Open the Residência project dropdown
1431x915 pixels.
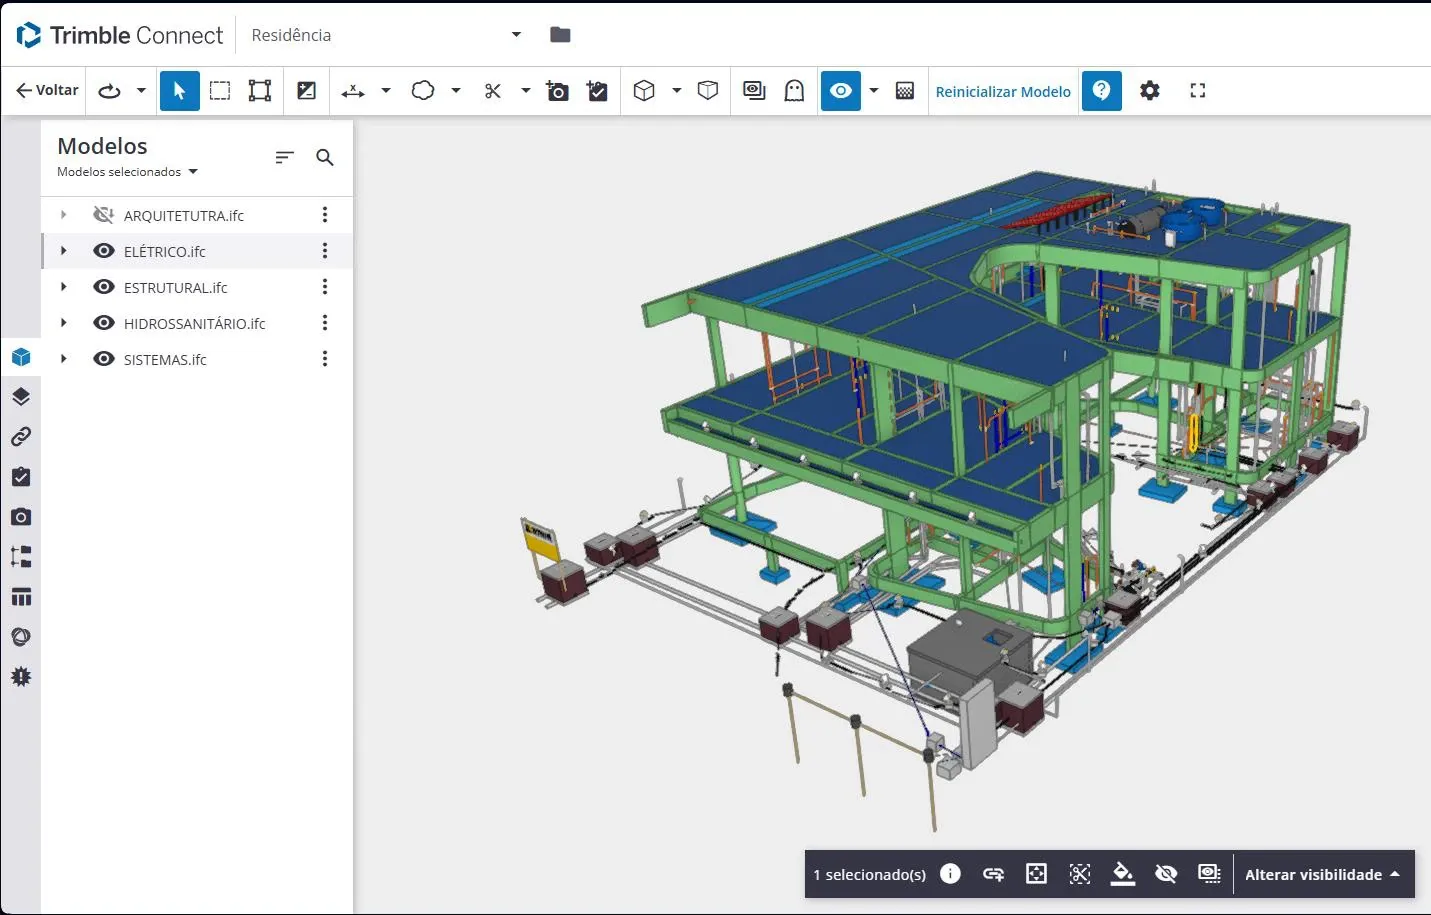(387, 35)
